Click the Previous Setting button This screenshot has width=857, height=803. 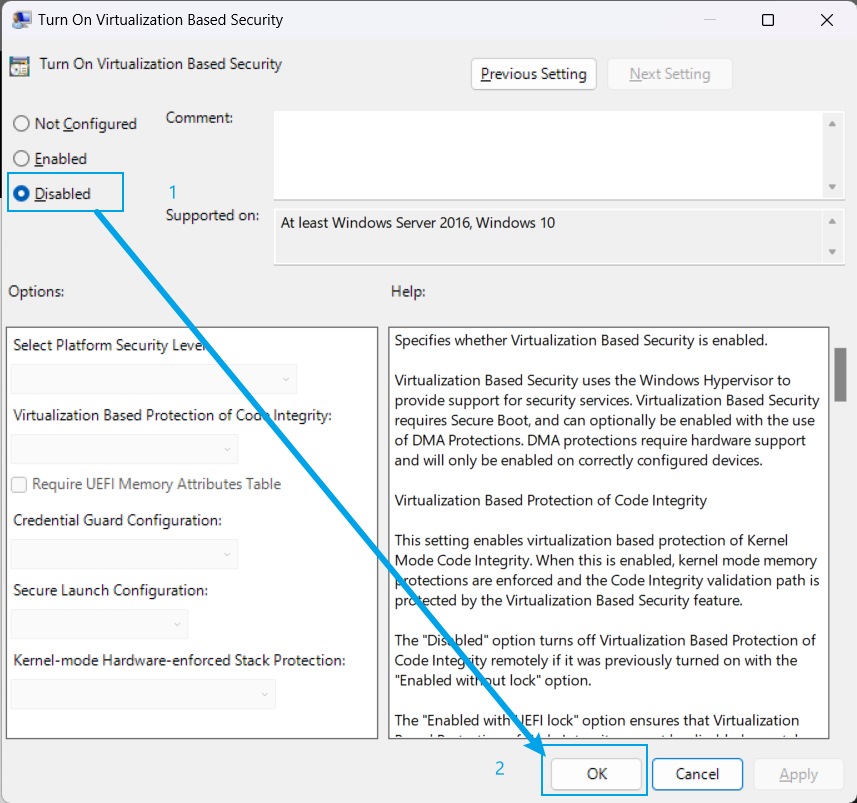click(533, 74)
